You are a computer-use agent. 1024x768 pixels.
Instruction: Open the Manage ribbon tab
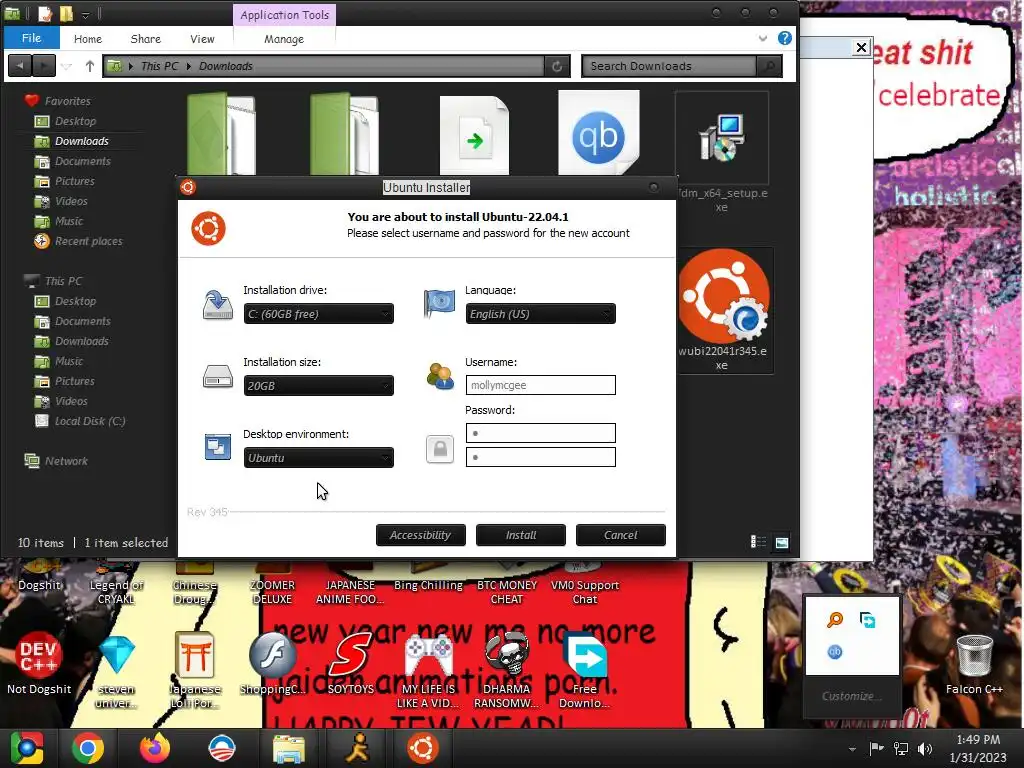pos(284,39)
